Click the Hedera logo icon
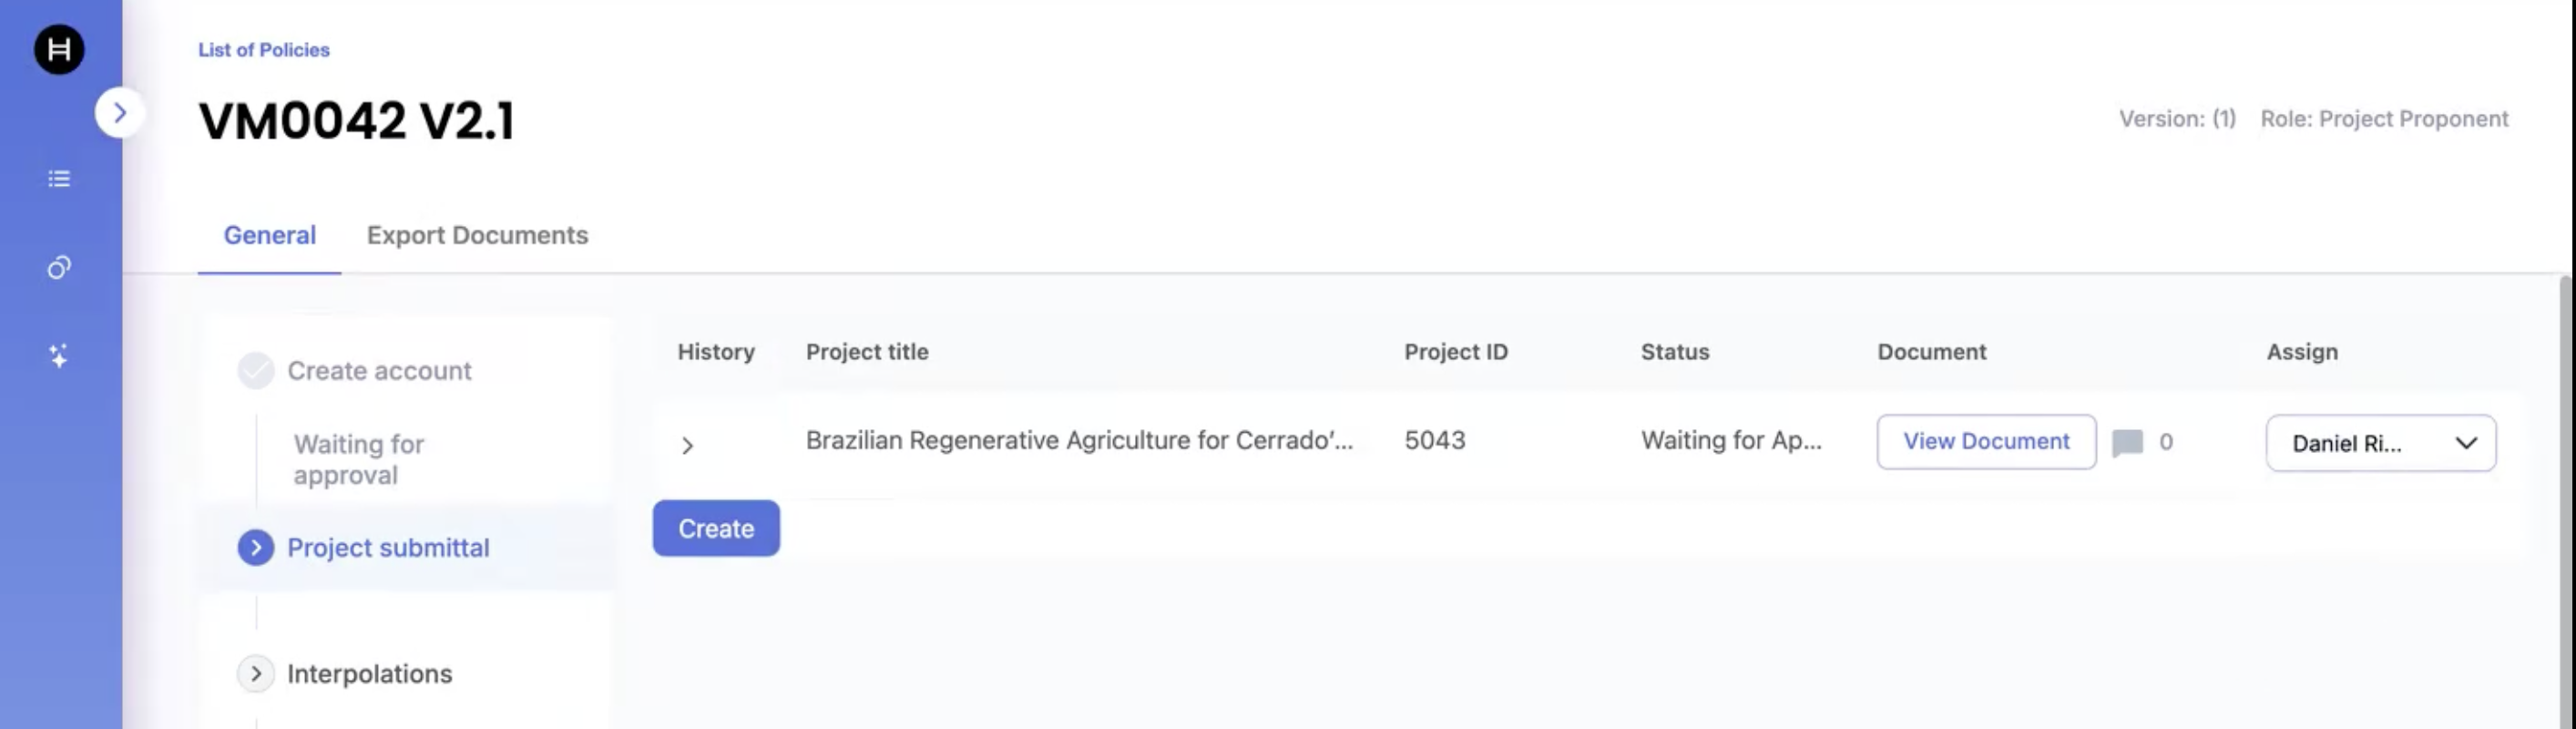This screenshot has width=2576, height=729. [59, 49]
